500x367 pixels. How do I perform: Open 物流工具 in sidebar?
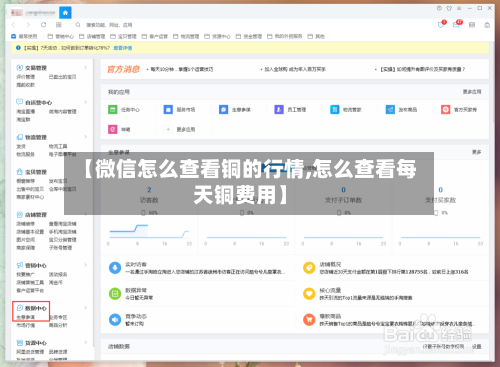58,146
